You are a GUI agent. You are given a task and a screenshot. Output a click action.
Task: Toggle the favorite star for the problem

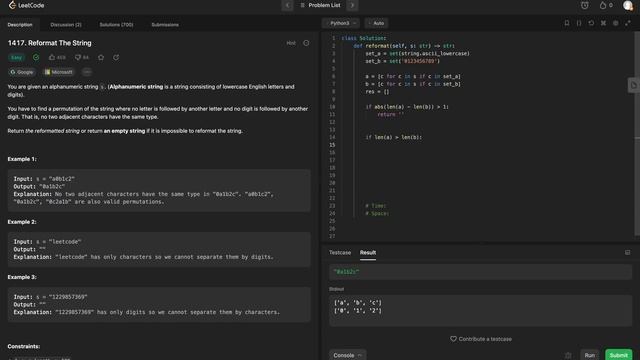(101, 58)
